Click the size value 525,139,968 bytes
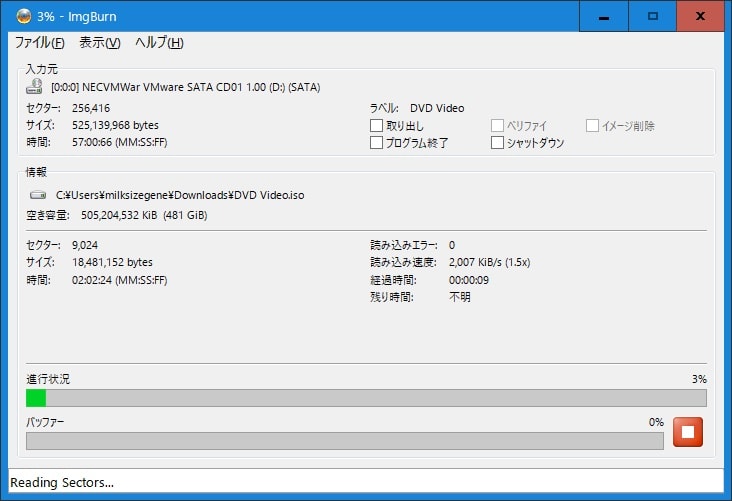This screenshot has height=501, width=732. [115, 125]
